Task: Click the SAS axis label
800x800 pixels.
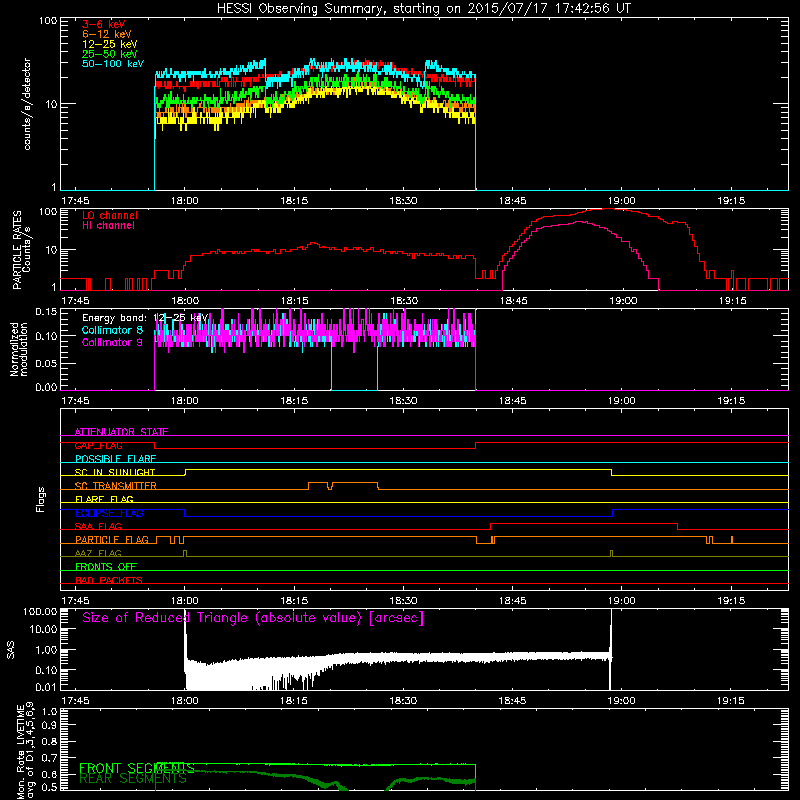Action: [x=10, y=650]
